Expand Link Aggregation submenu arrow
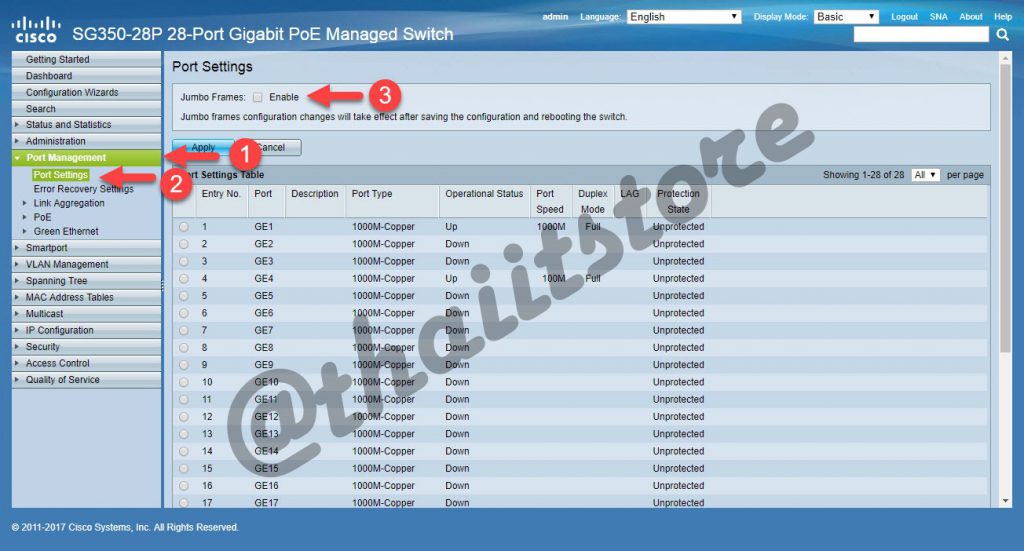Screen dimensions: 1024x551 pyautogui.click(x=25, y=203)
